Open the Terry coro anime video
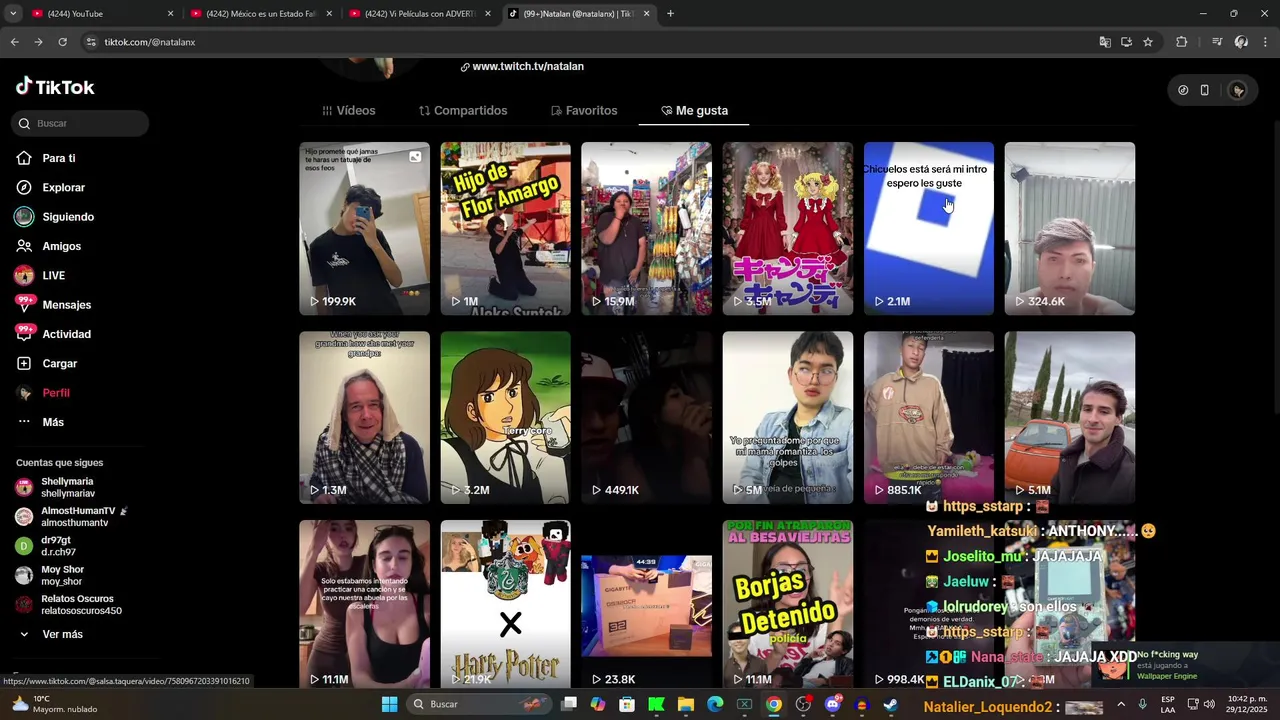The width and height of the screenshot is (1280, 720). (505, 417)
